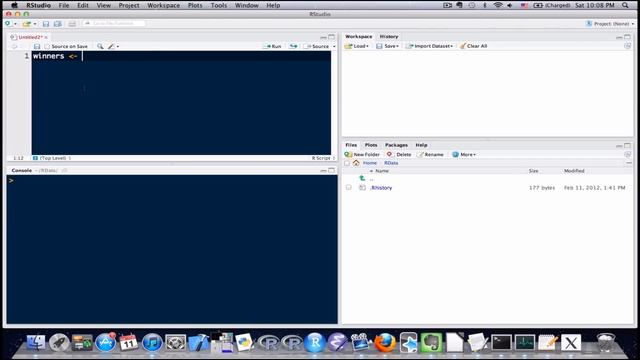Open the Save dropdown in Workspace

[x=387, y=46]
